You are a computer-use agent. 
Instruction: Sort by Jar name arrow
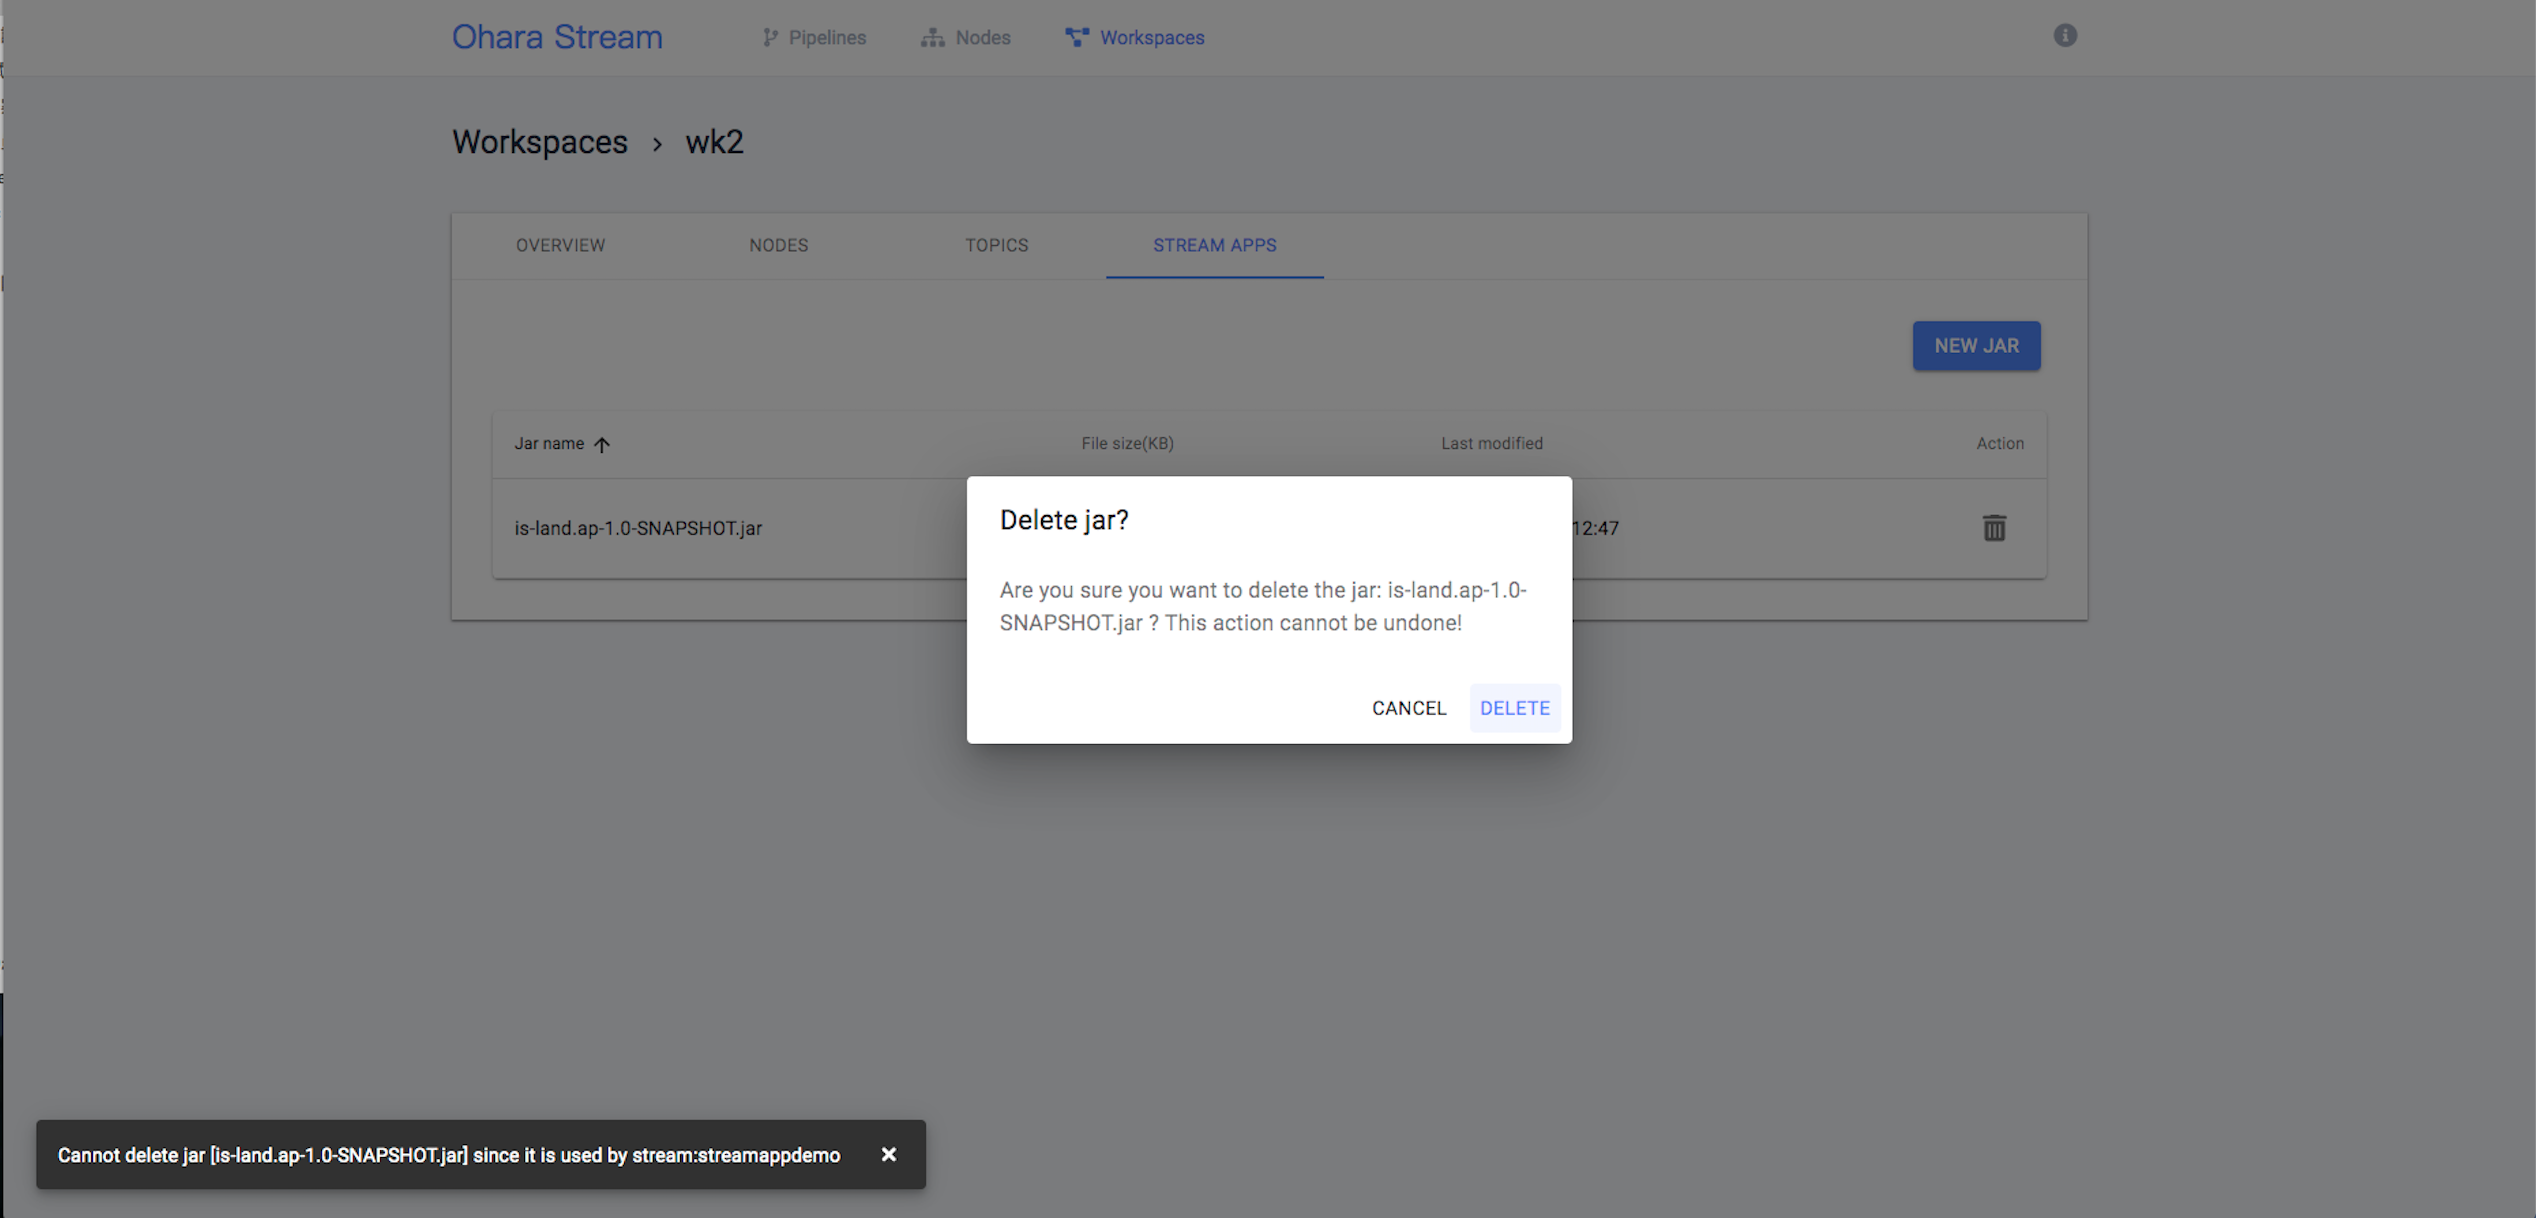tap(601, 444)
